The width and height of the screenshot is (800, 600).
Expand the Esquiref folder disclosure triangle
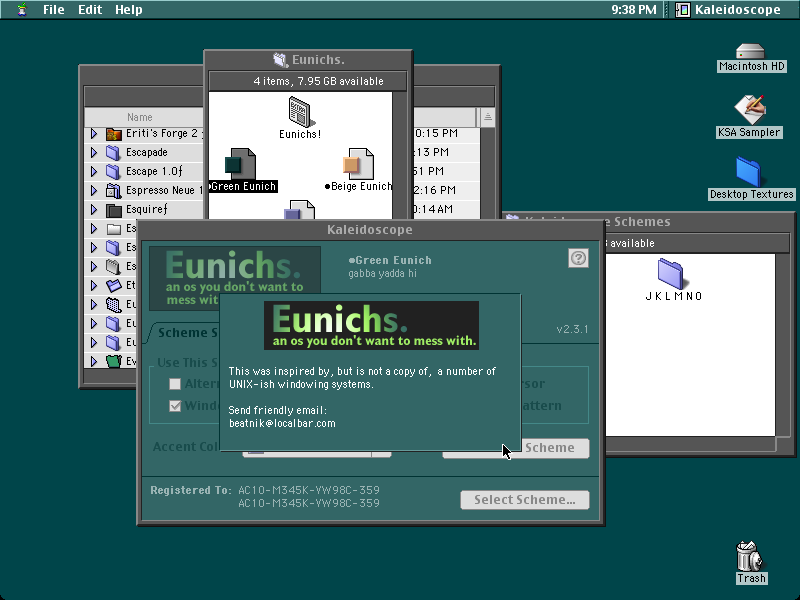tap(94, 210)
